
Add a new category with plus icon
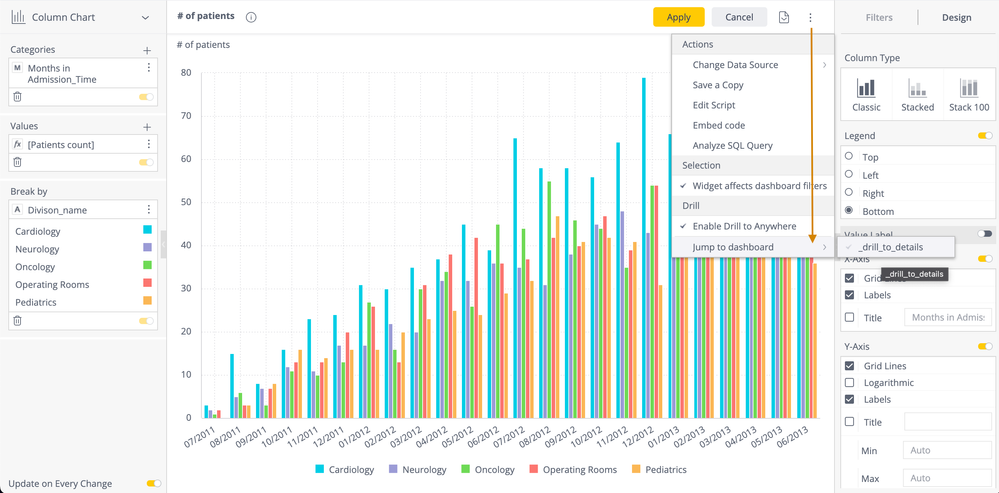pyautogui.click(x=147, y=50)
